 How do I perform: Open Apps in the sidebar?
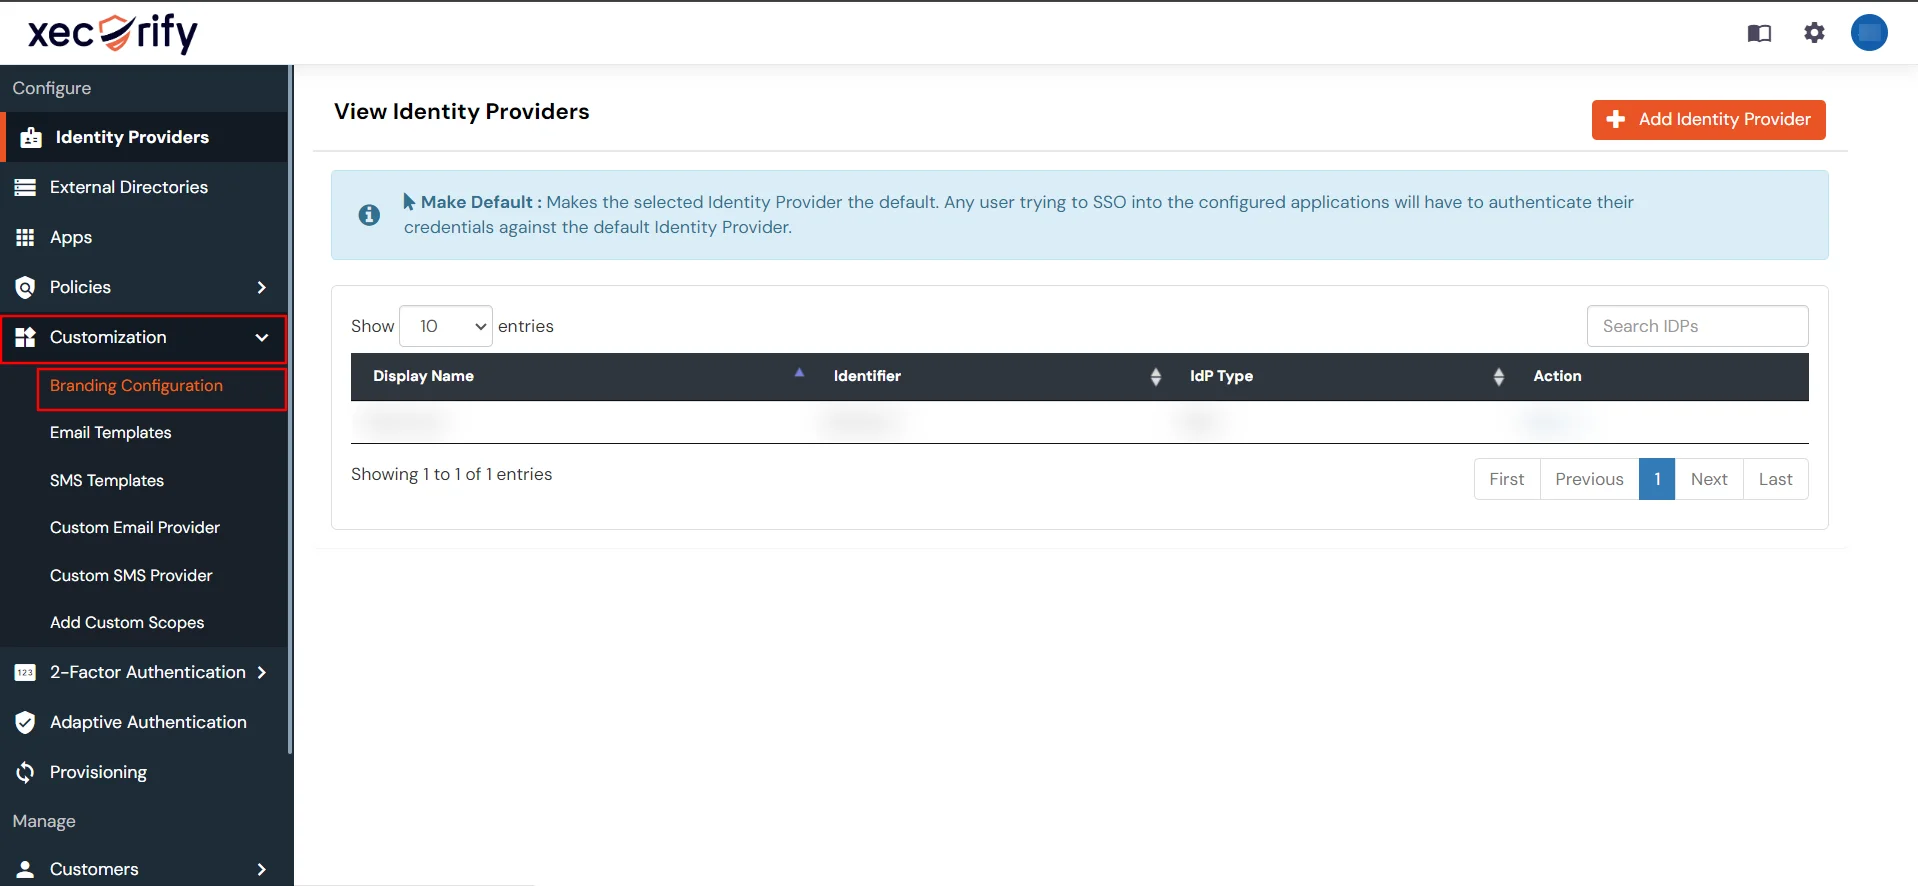point(144,237)
